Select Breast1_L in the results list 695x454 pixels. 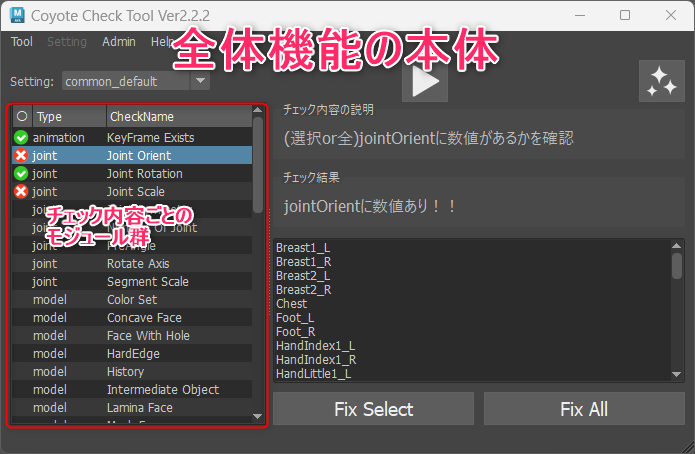(303, 248)
